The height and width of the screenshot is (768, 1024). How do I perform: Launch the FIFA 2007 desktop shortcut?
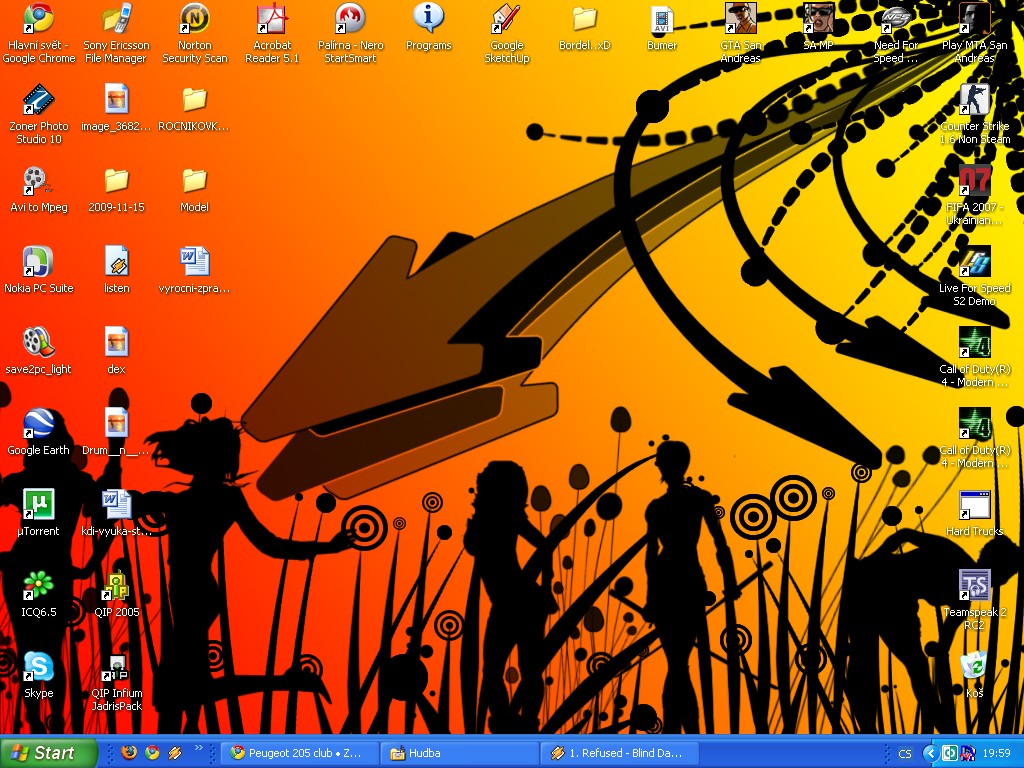coord(974,182)
